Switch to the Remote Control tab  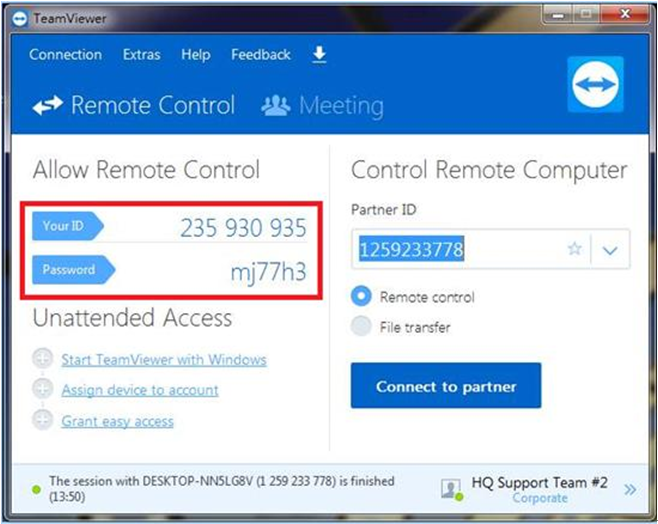[x=134, y=105]
